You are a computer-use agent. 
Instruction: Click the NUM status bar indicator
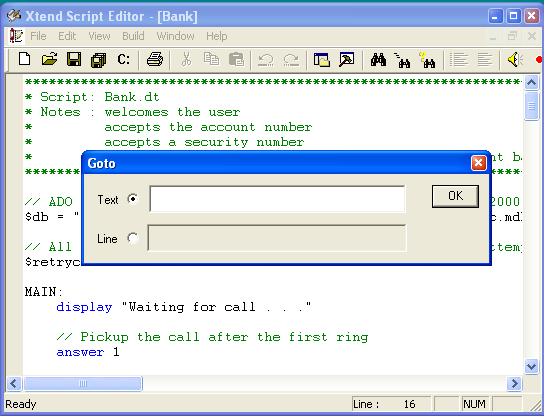[474, 404]
